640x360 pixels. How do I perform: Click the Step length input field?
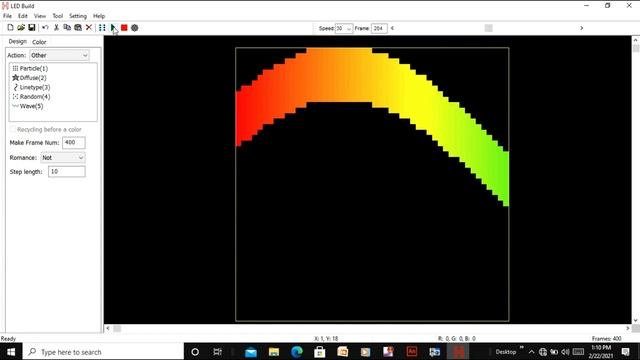[x=67, y=171]
